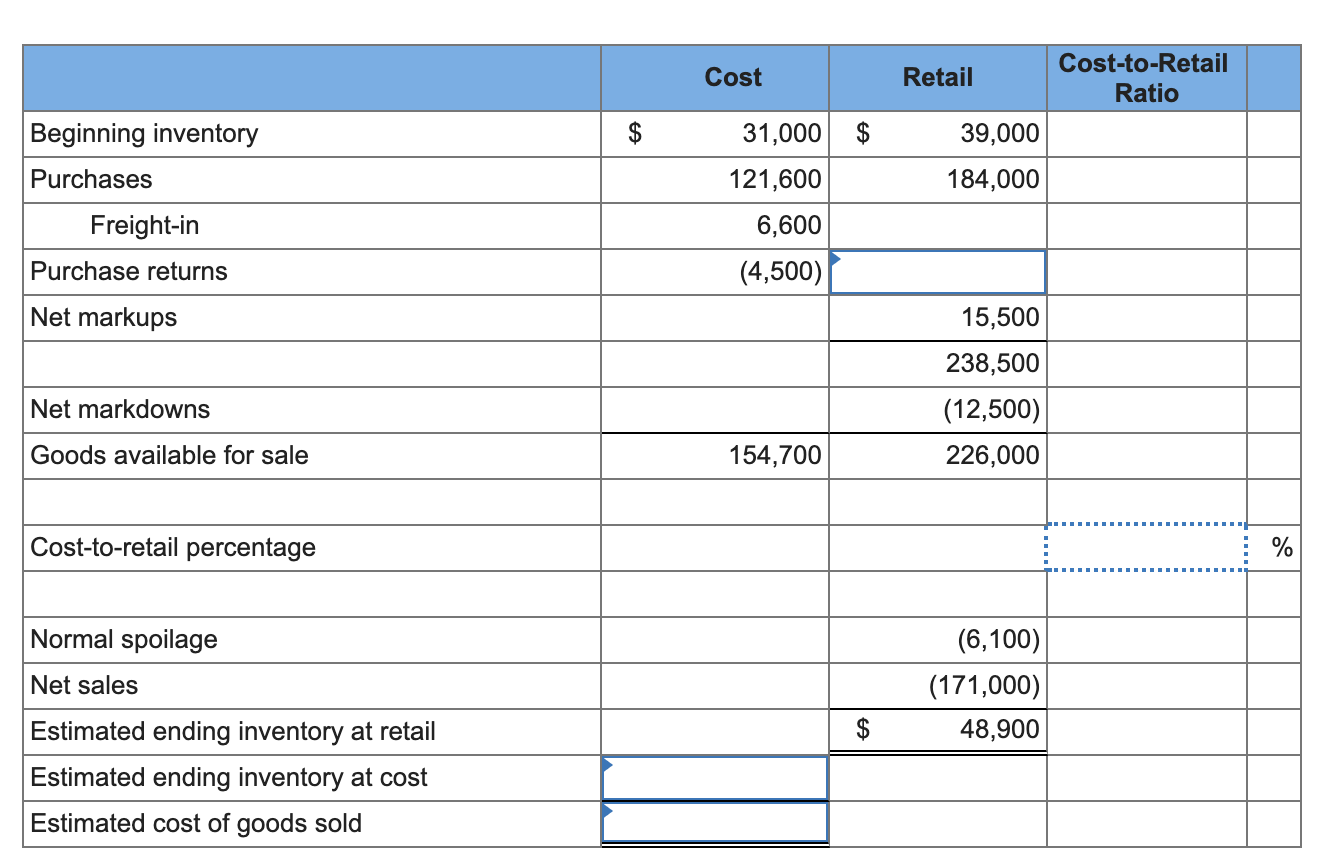Click Estimated ending inventory at retail label

(233, 732)
